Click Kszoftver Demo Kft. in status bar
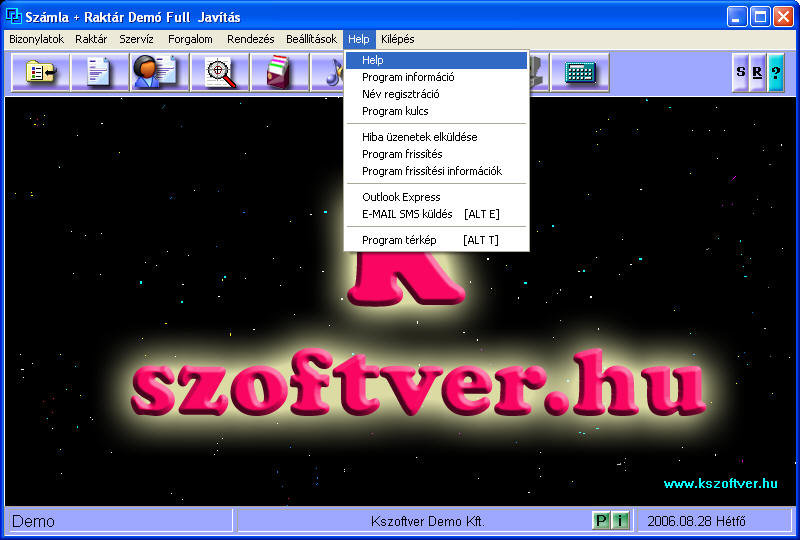The width and height of the screenshot is (800, 540). coord(428,521)
